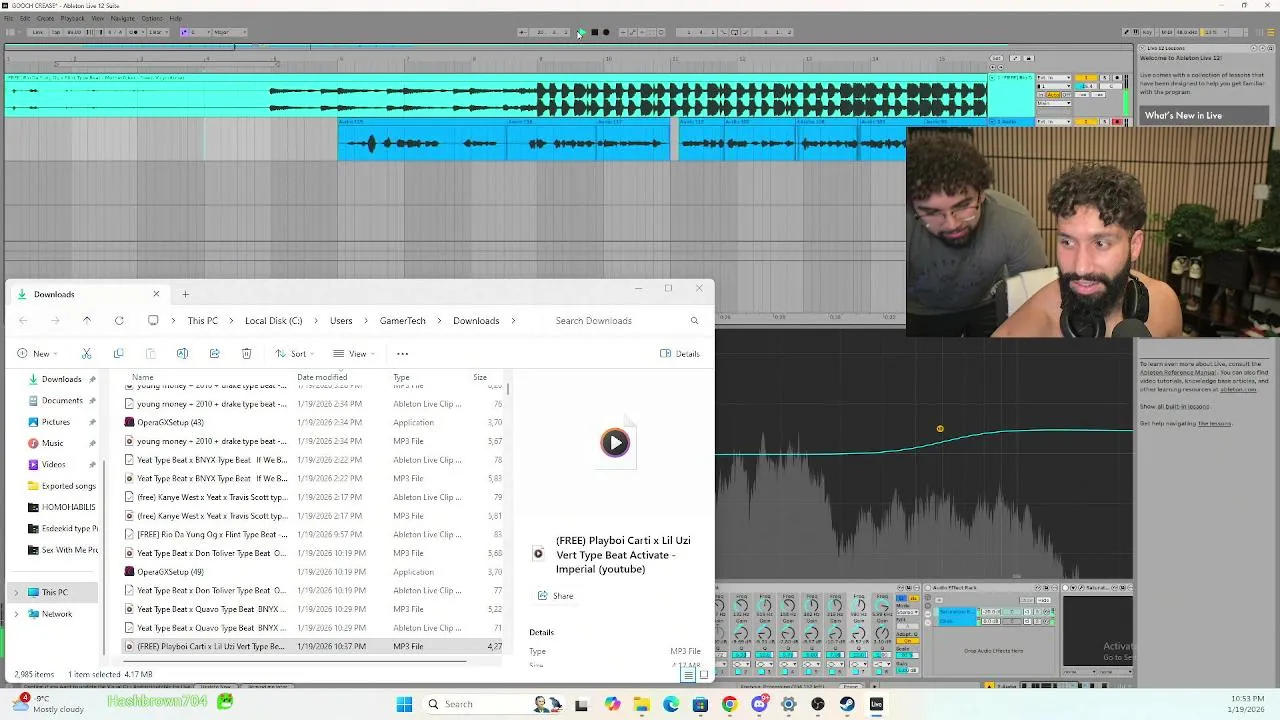Select Documents in Explorer sidebar
Image resolution: width=1280 pixels, height=720 pixels.
tap(62, 400)
